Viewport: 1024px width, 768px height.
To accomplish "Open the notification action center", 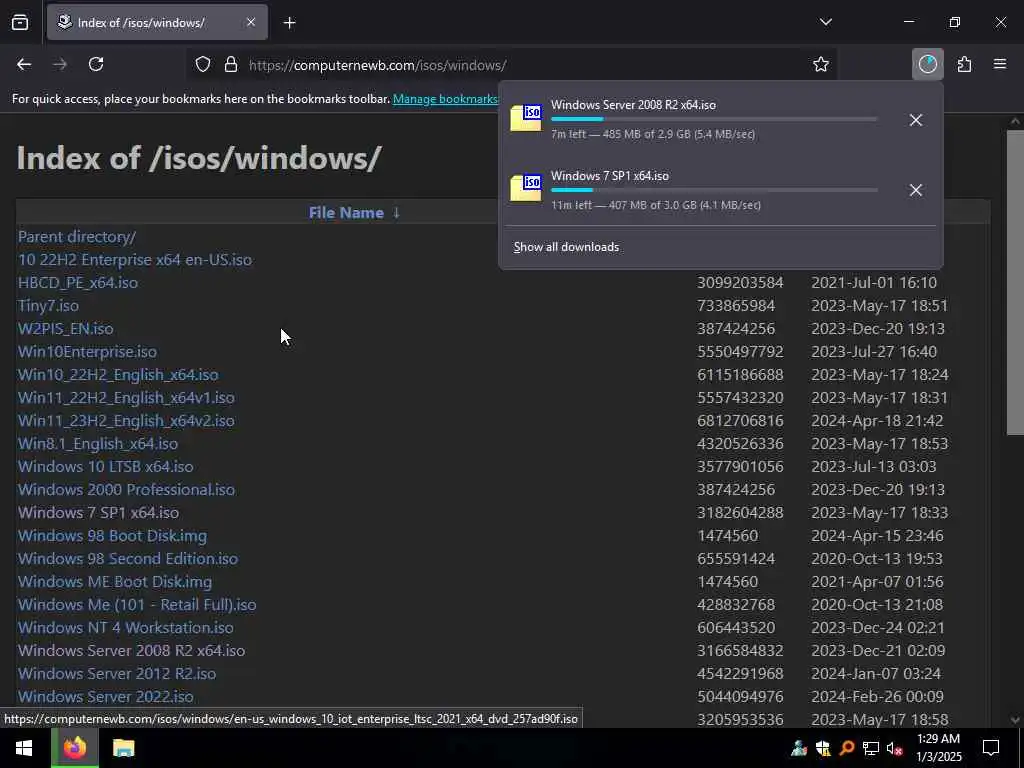I will pos(991,748).
